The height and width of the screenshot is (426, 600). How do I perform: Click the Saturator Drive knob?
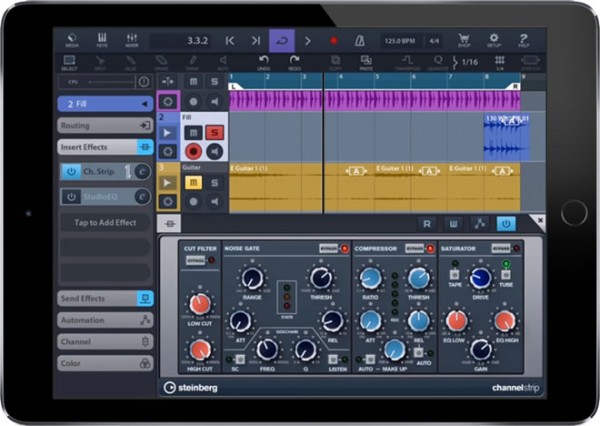(x=481, y=278)
